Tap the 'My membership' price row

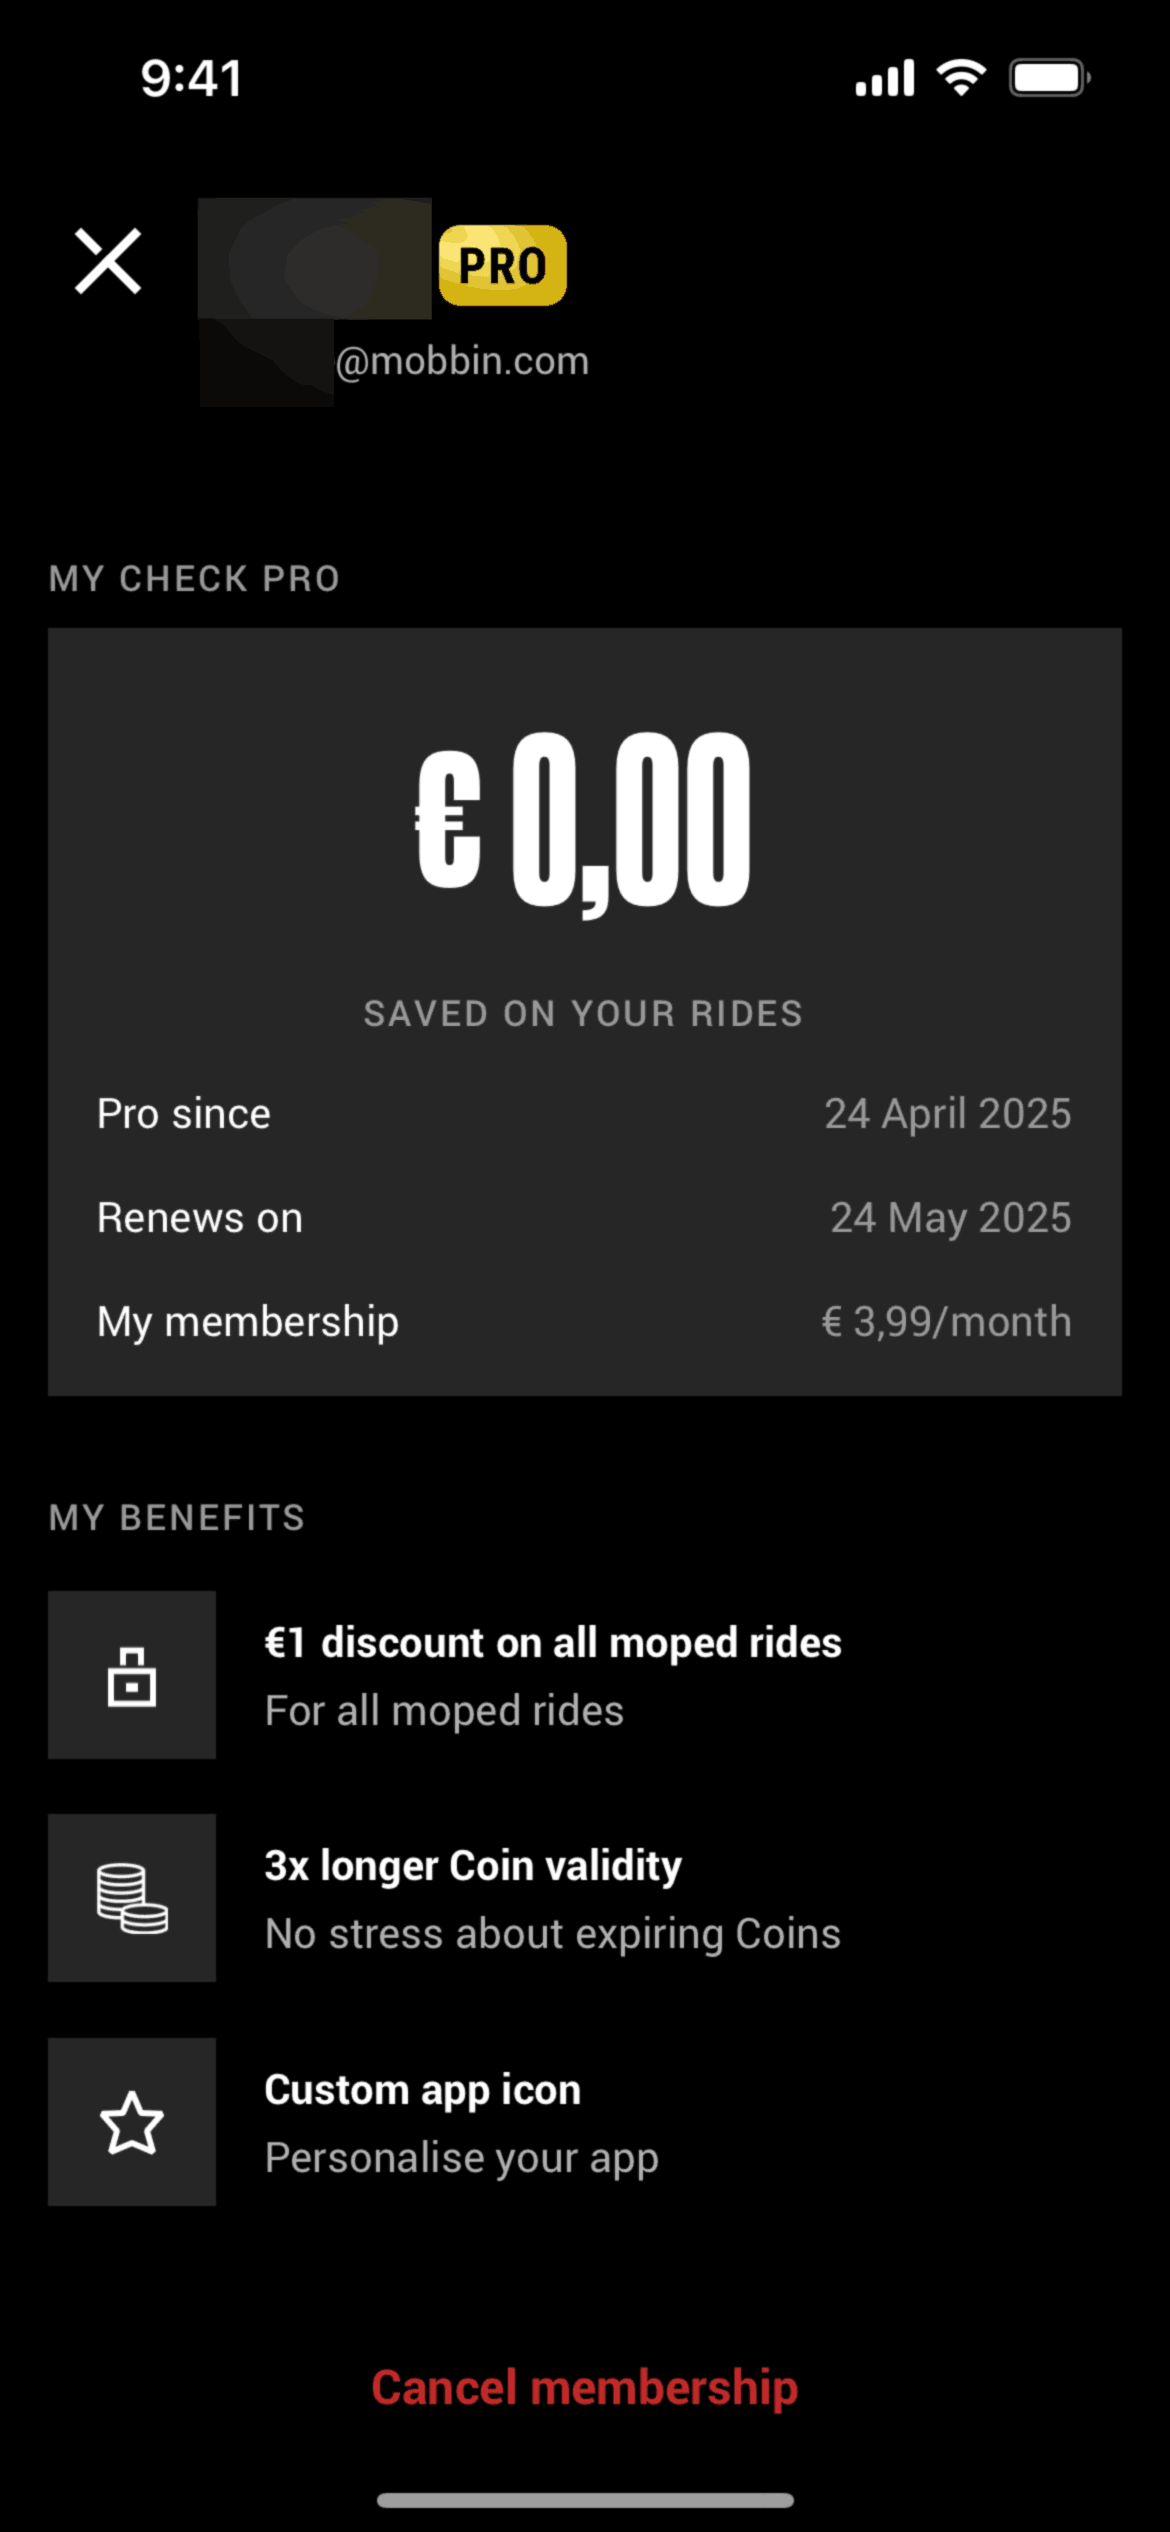[584, 1322]
